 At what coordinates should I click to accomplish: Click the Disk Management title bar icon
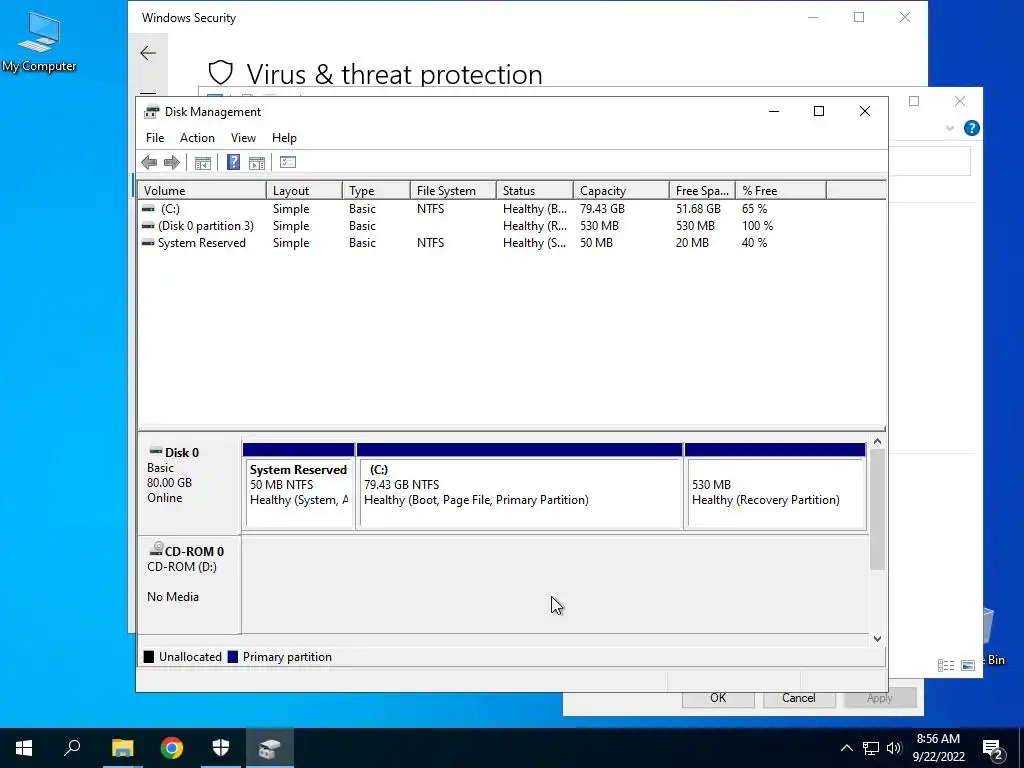(x=152, y=112)
